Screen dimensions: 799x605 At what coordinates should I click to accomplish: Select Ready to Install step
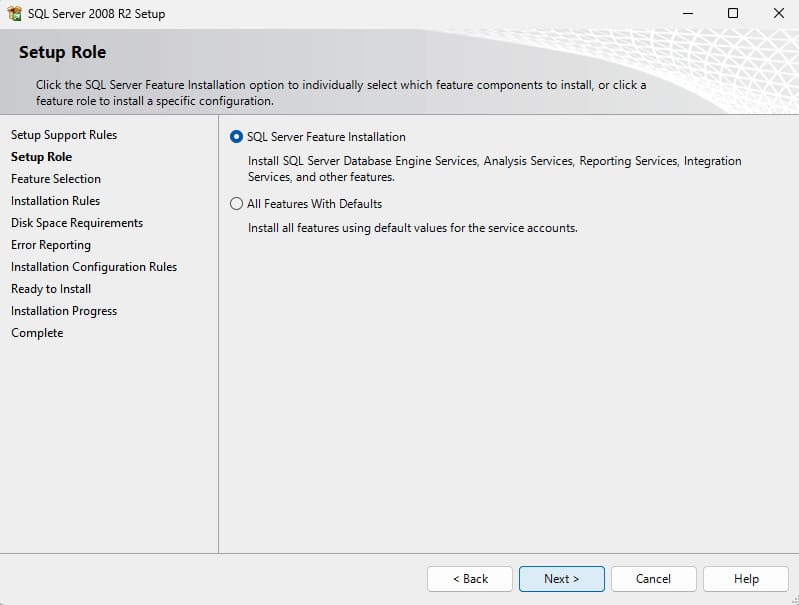coord(50,288)
